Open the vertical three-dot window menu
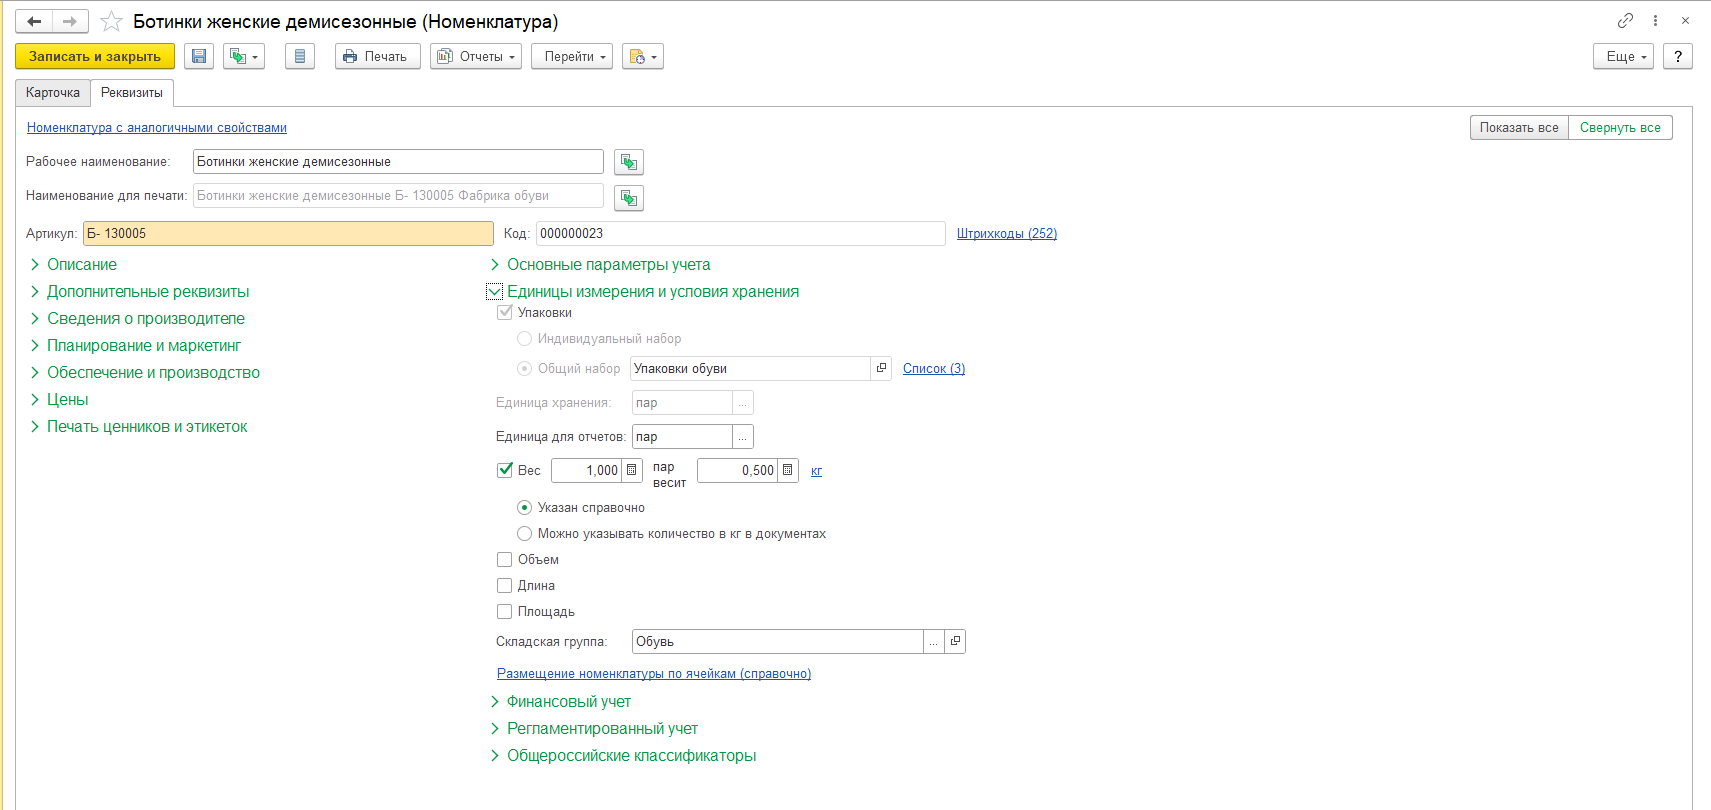1711x810 pixels. pyautogui.click(x=1655, y=21)
